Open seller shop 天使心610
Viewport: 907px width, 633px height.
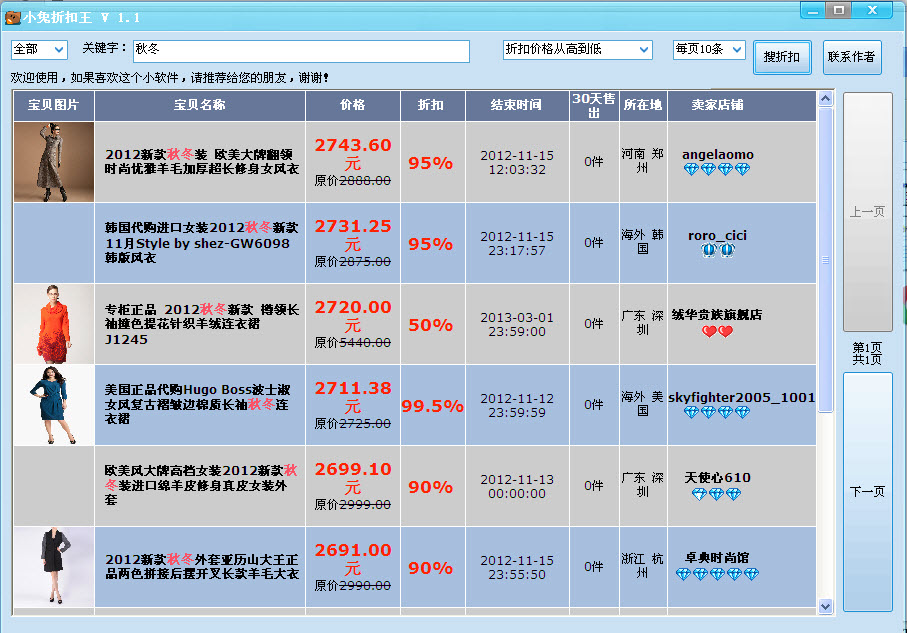[717, 478]
